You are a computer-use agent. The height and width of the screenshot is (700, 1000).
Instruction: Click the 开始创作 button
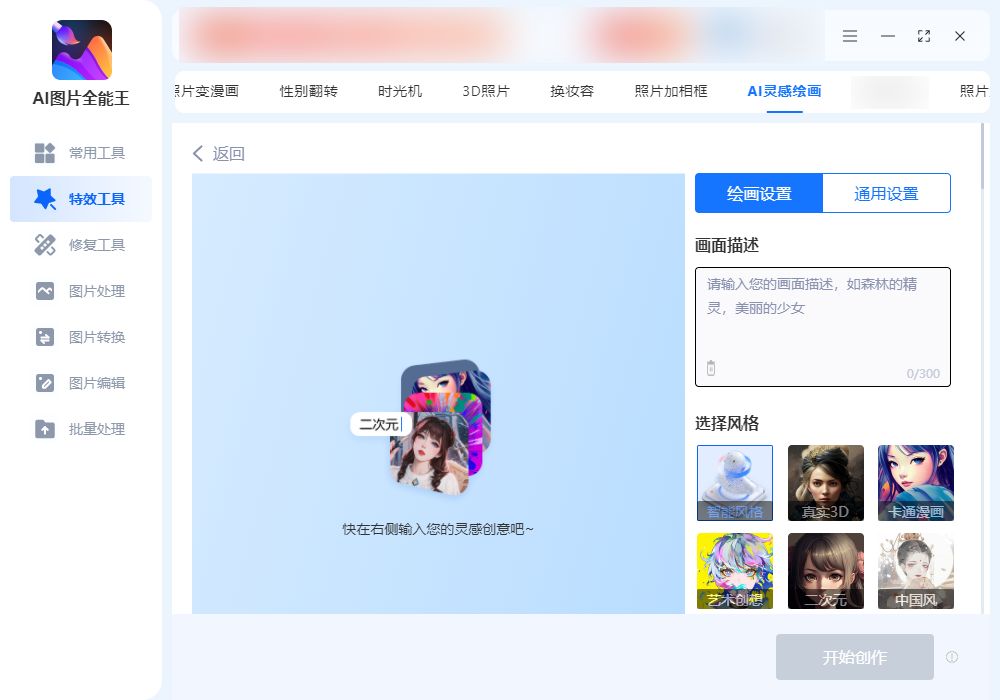[855, 657]
